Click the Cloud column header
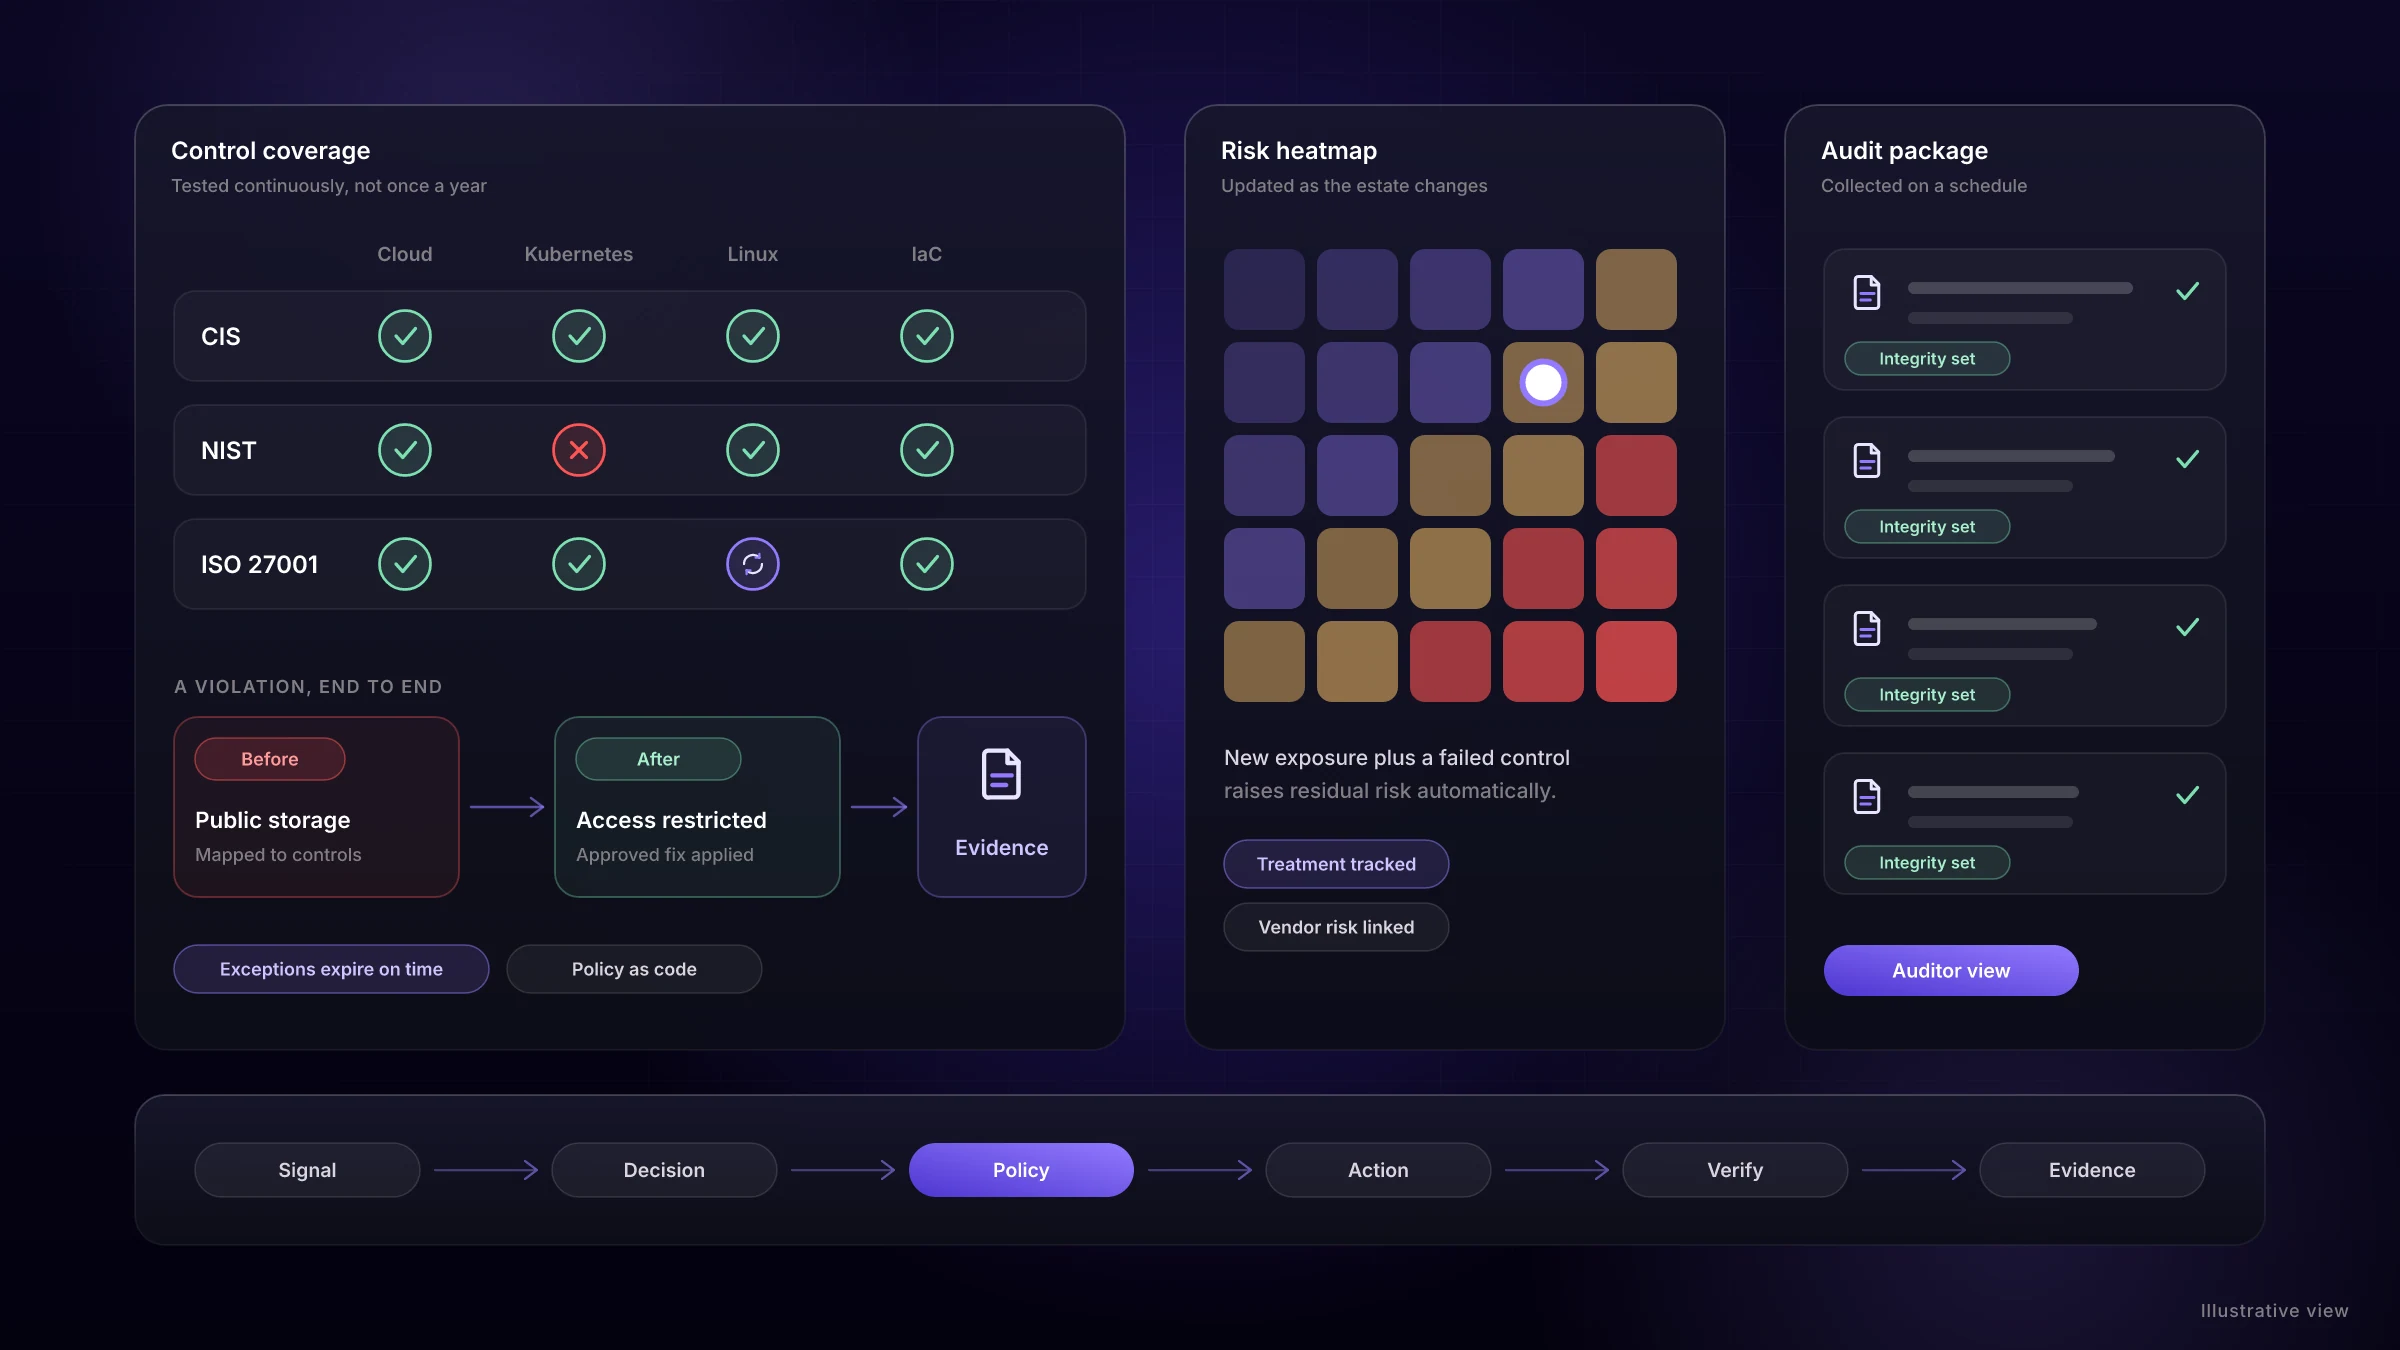 405,254
